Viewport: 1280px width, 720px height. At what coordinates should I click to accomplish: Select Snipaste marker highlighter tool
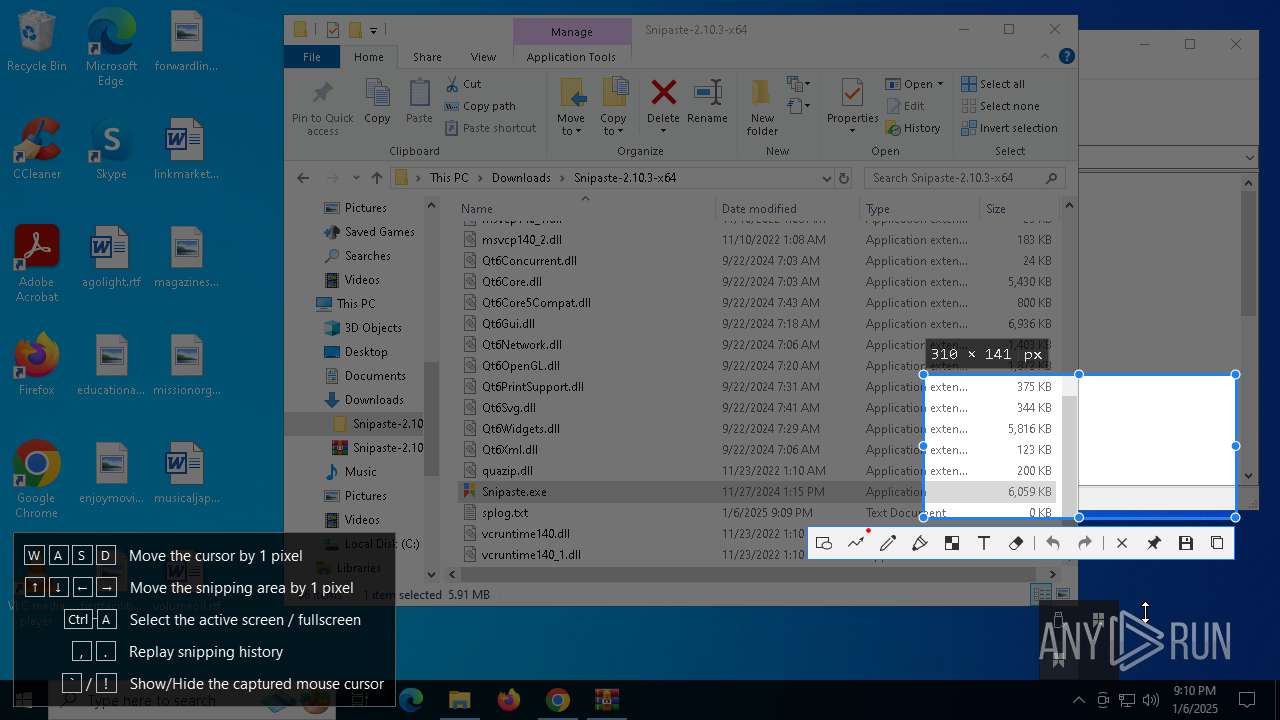click(x=920, y=543)
